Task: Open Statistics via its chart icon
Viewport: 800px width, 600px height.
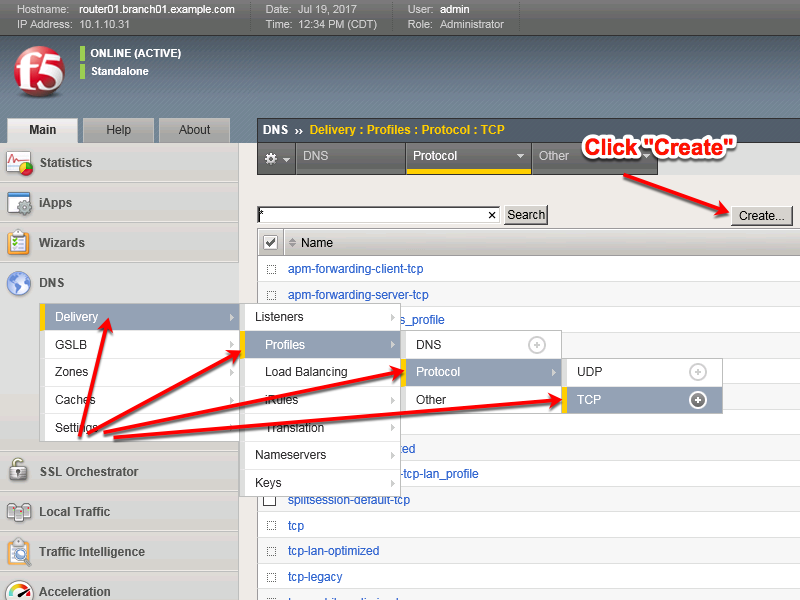Action: pos(19,163)
